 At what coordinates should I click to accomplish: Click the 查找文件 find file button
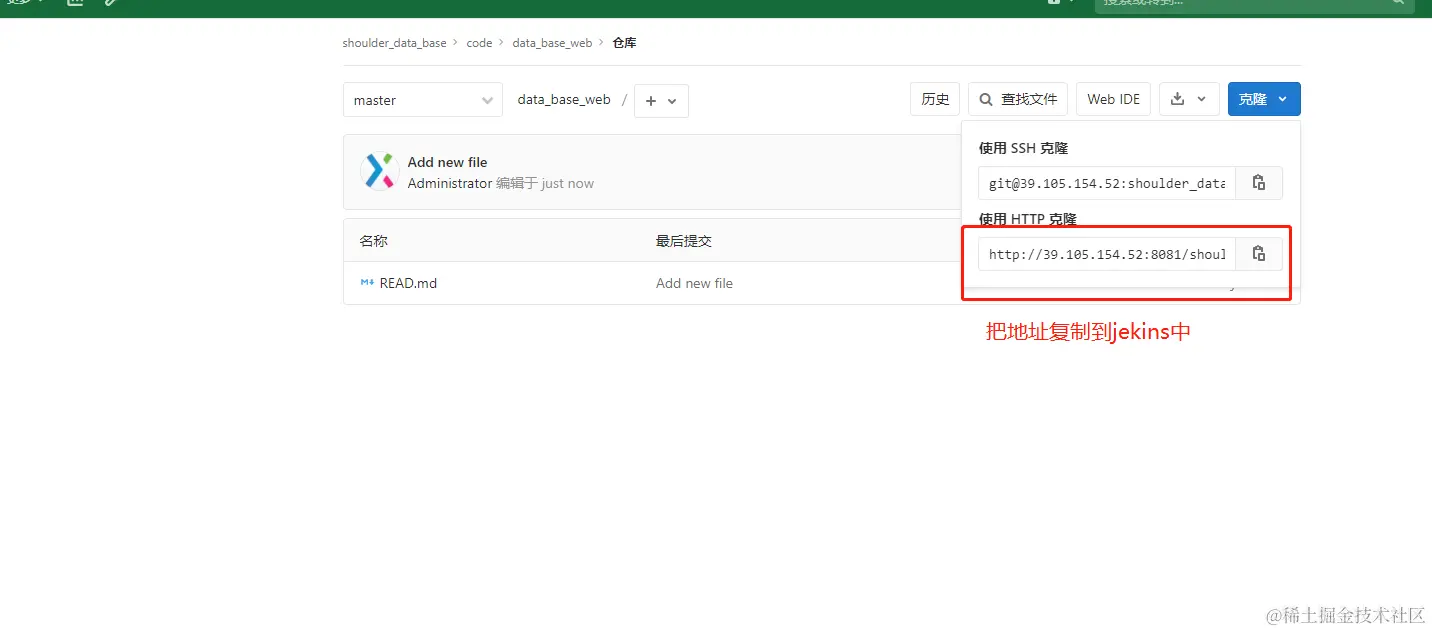tap(1018, 99)
